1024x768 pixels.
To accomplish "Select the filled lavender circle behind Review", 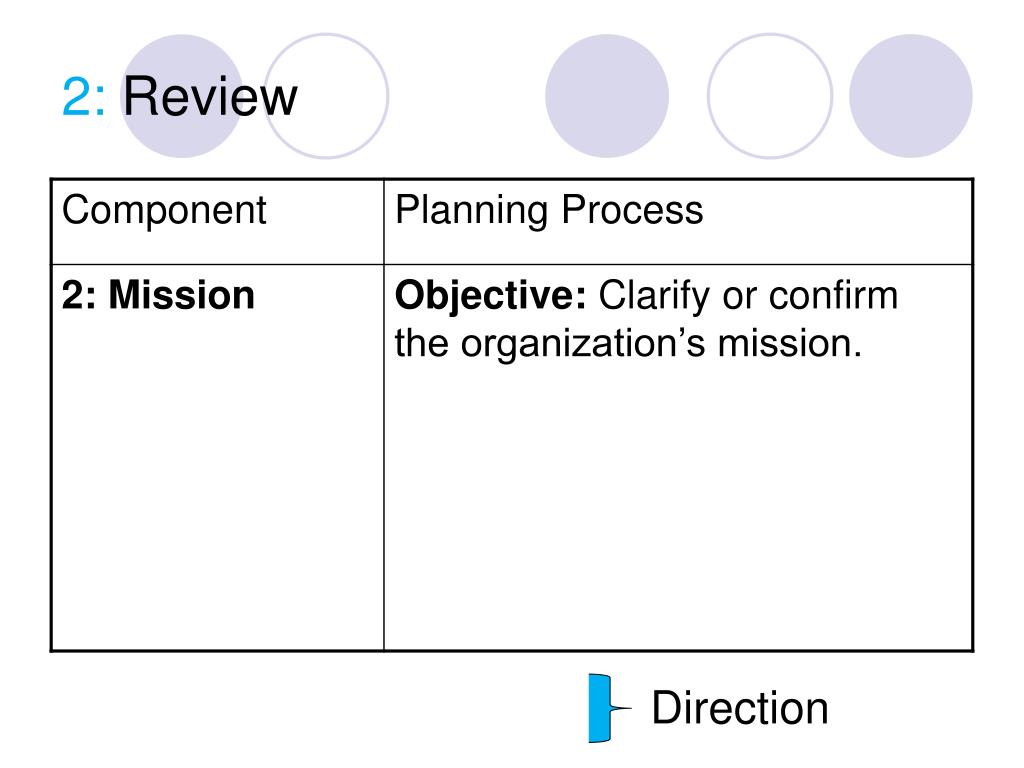I will tap(182, 96).
